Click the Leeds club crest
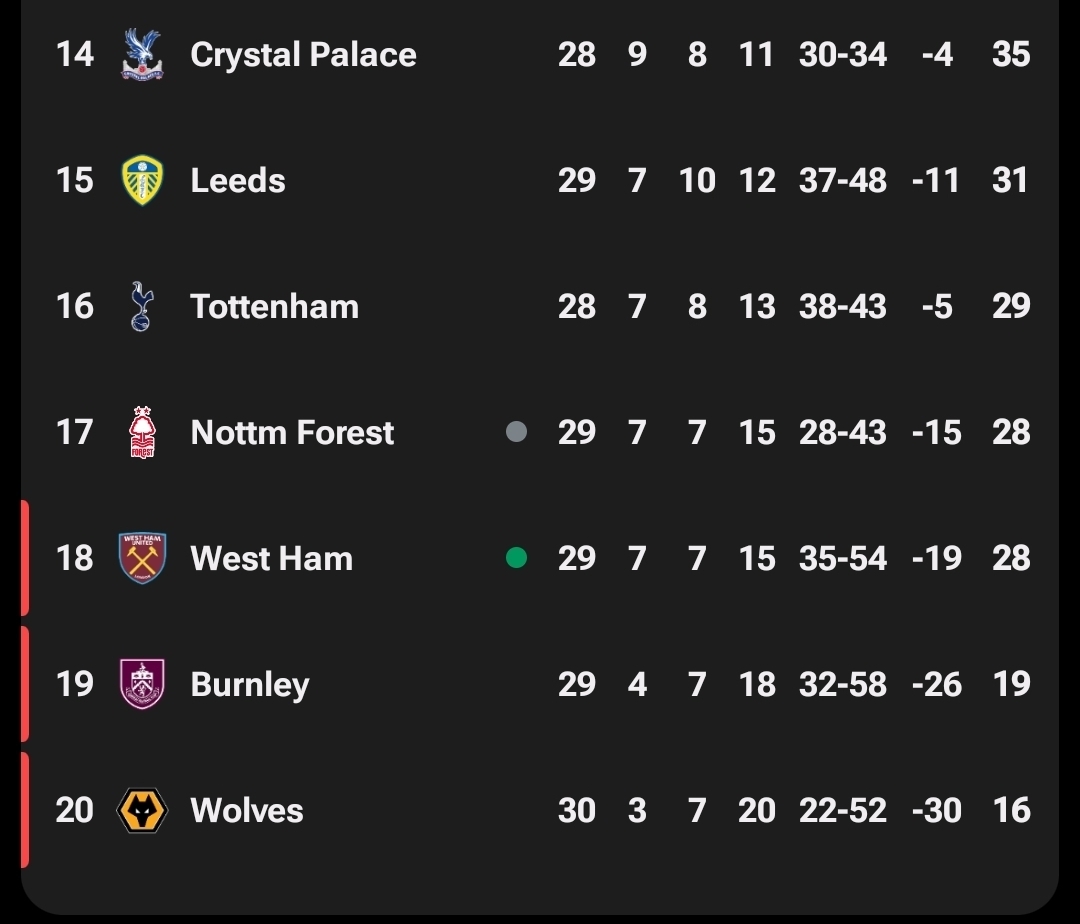Viewport: 1080px width, 924px height. [x=142, y=180]
